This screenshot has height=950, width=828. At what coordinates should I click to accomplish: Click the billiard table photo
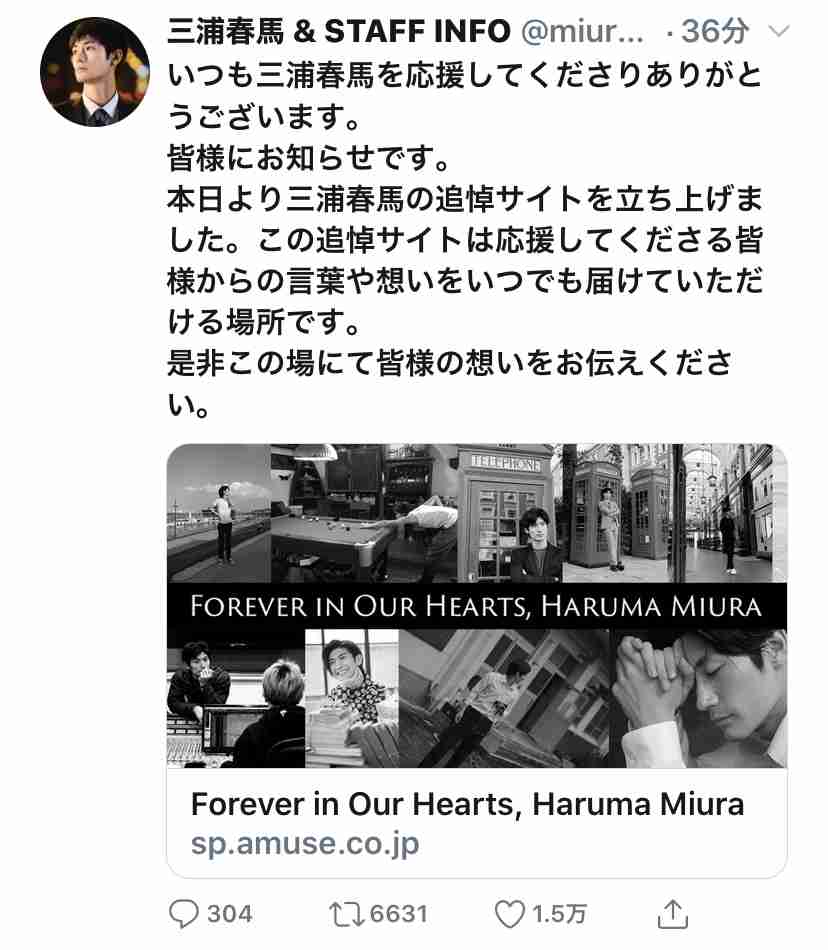pos(364,513)
